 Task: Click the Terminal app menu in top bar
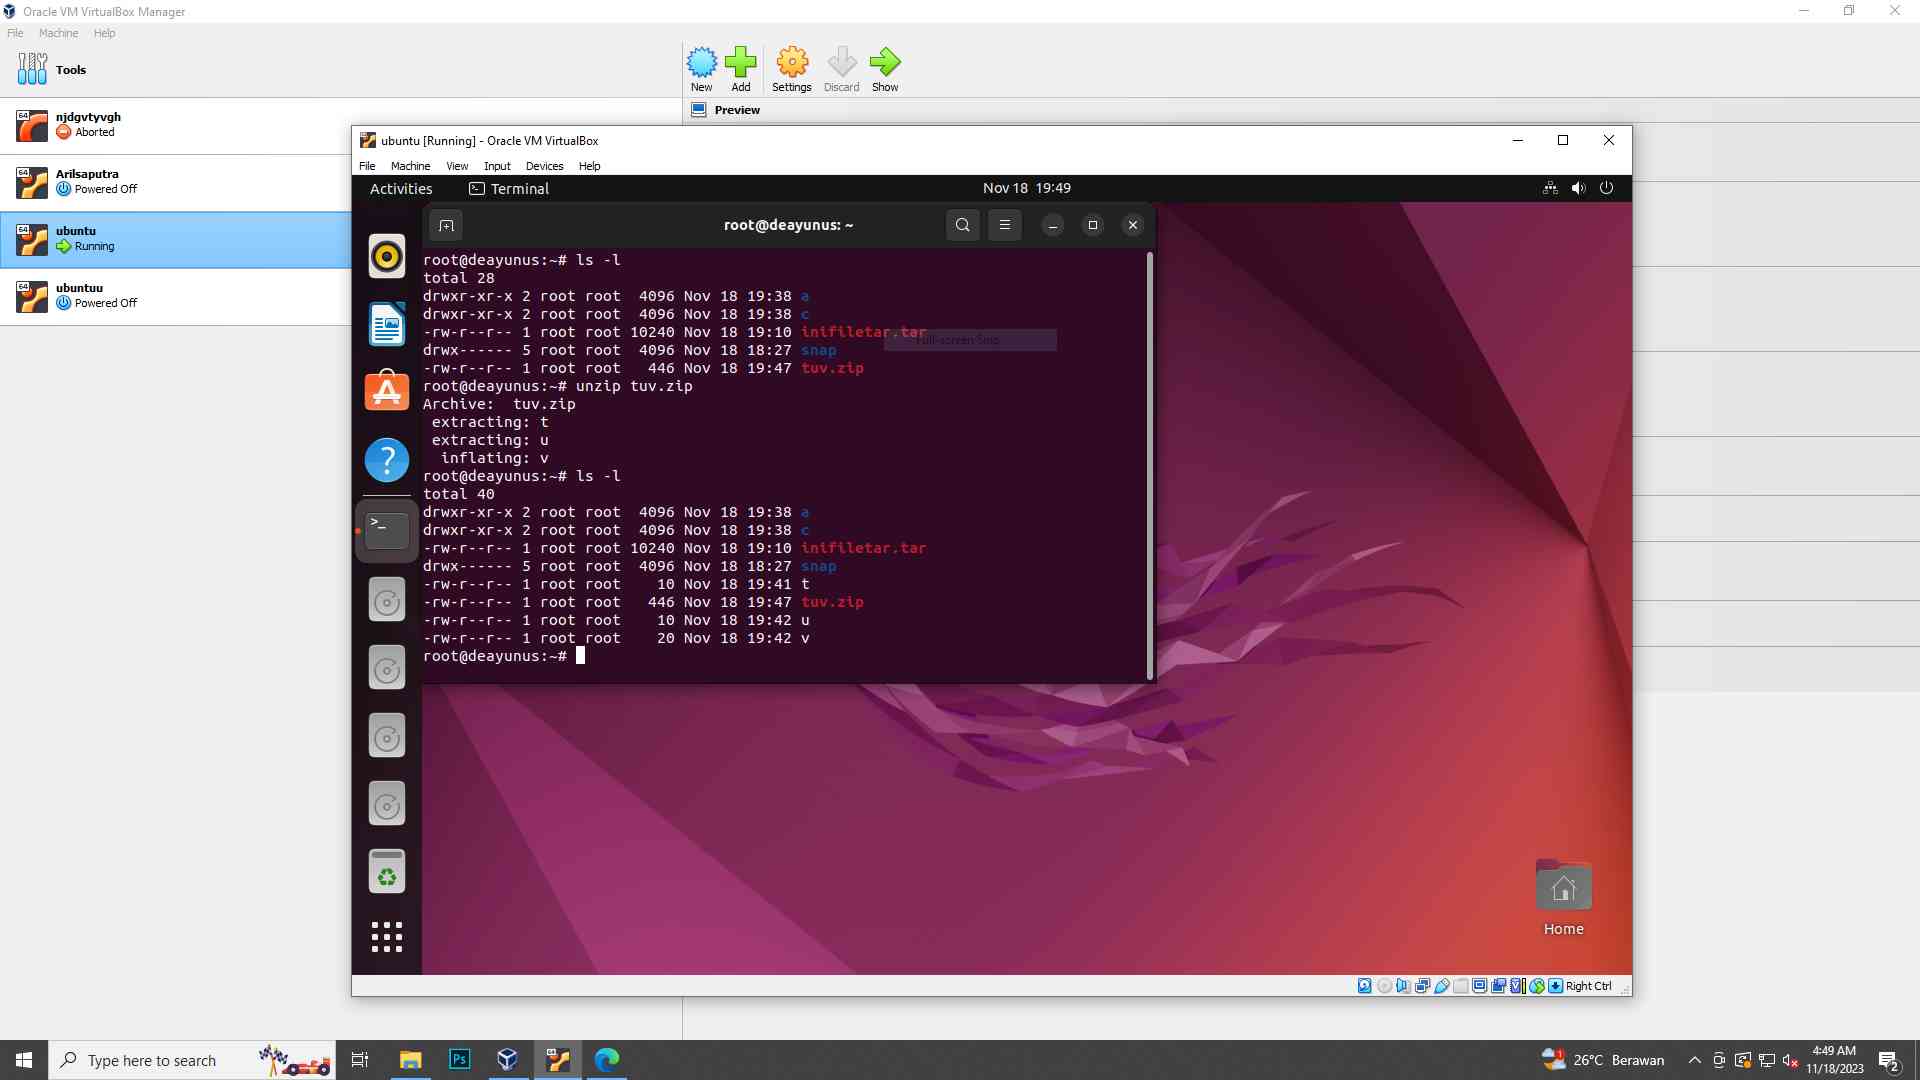point(509,189)
